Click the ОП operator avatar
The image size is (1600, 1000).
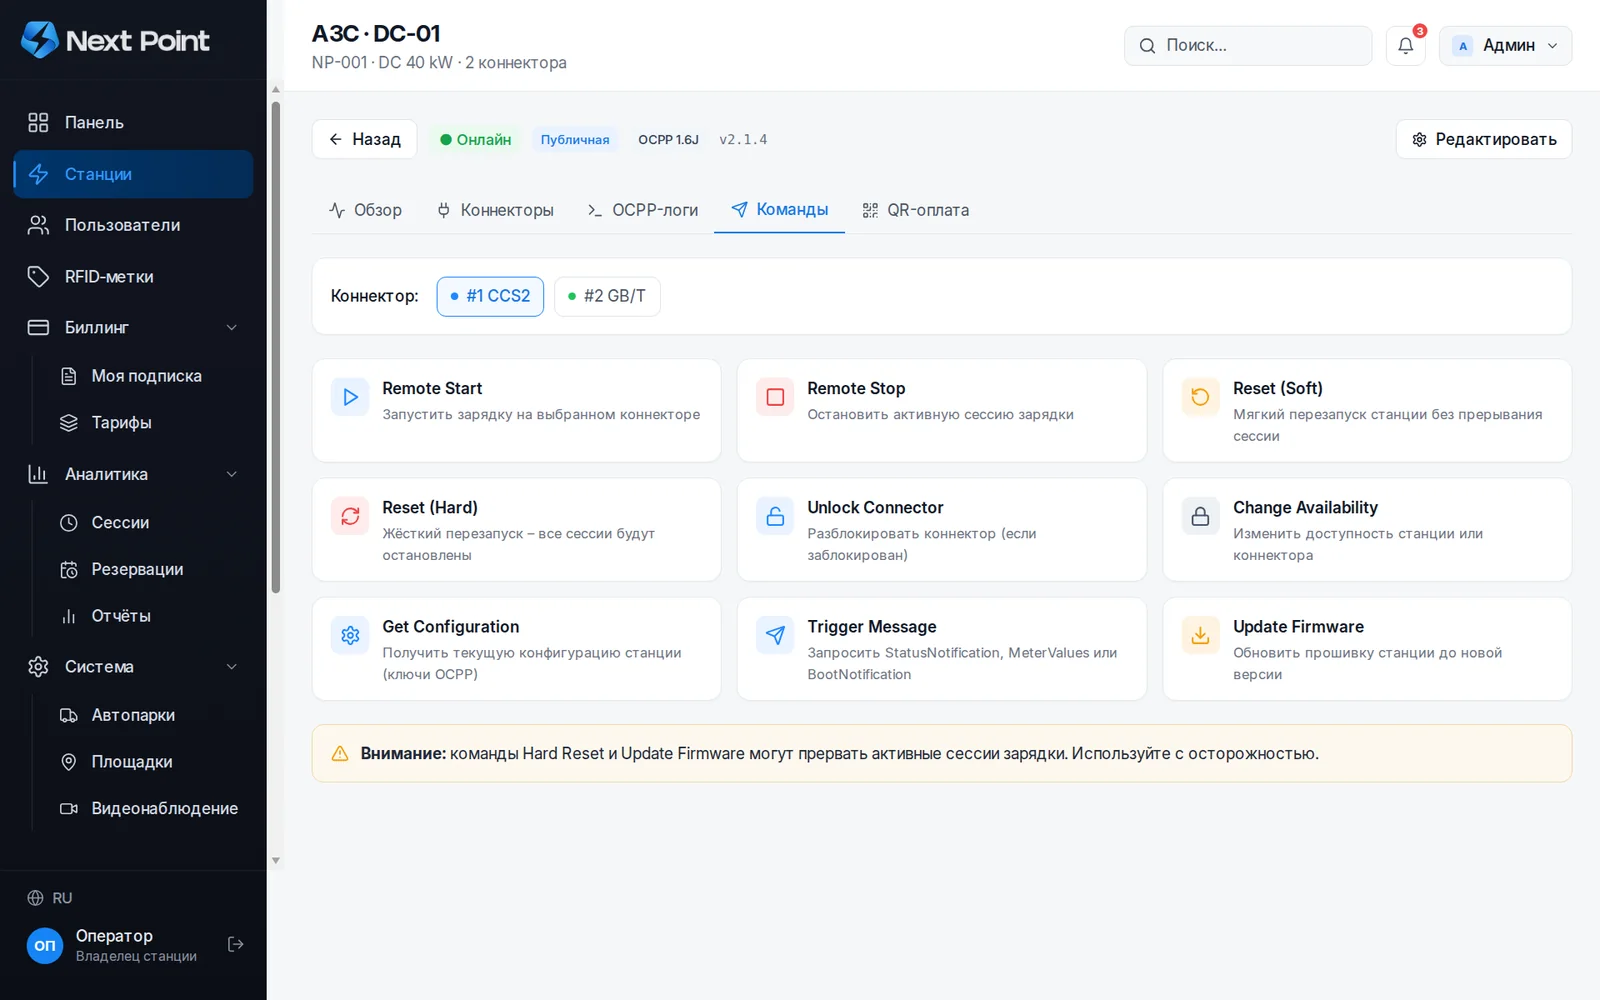point(45,945)
